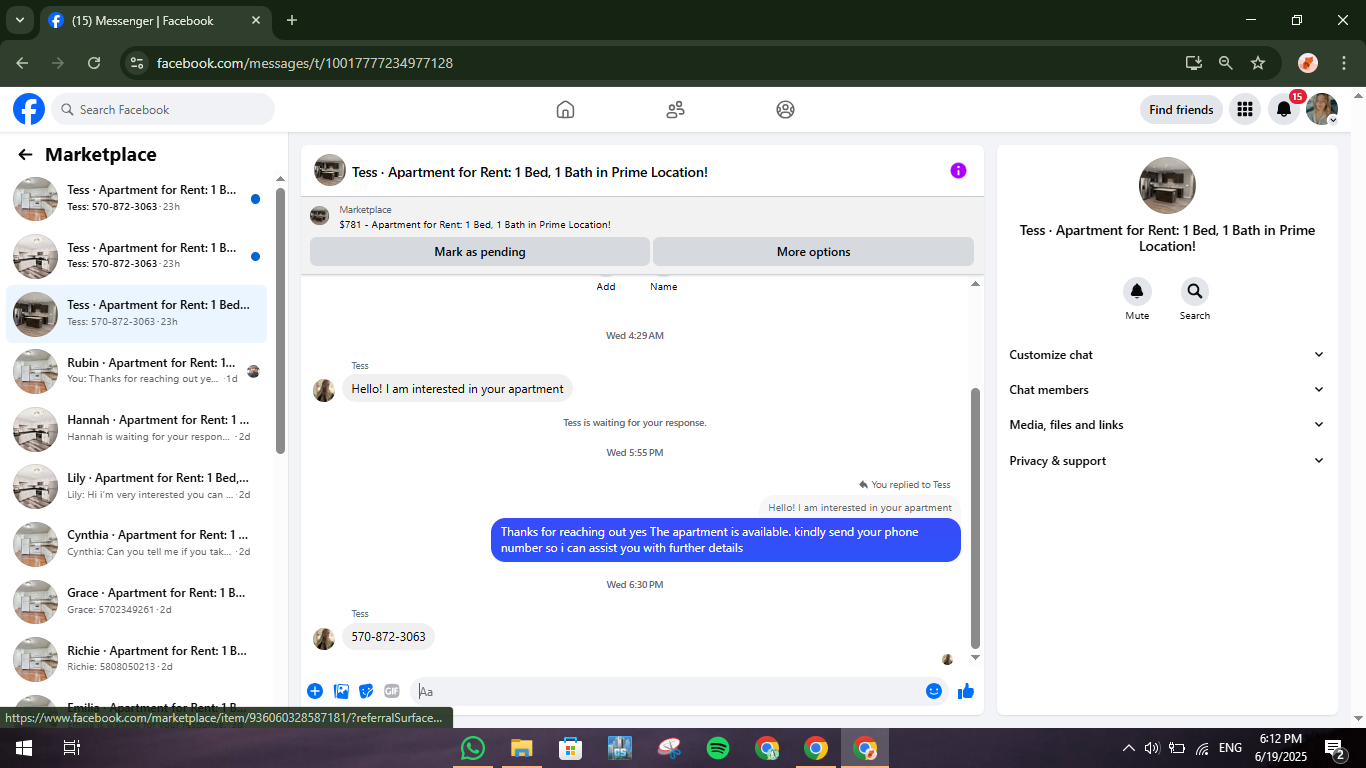Search in conversation using magnifier icon
The width and height of the screenshot is (1366, 768).
click(1194, 292)
